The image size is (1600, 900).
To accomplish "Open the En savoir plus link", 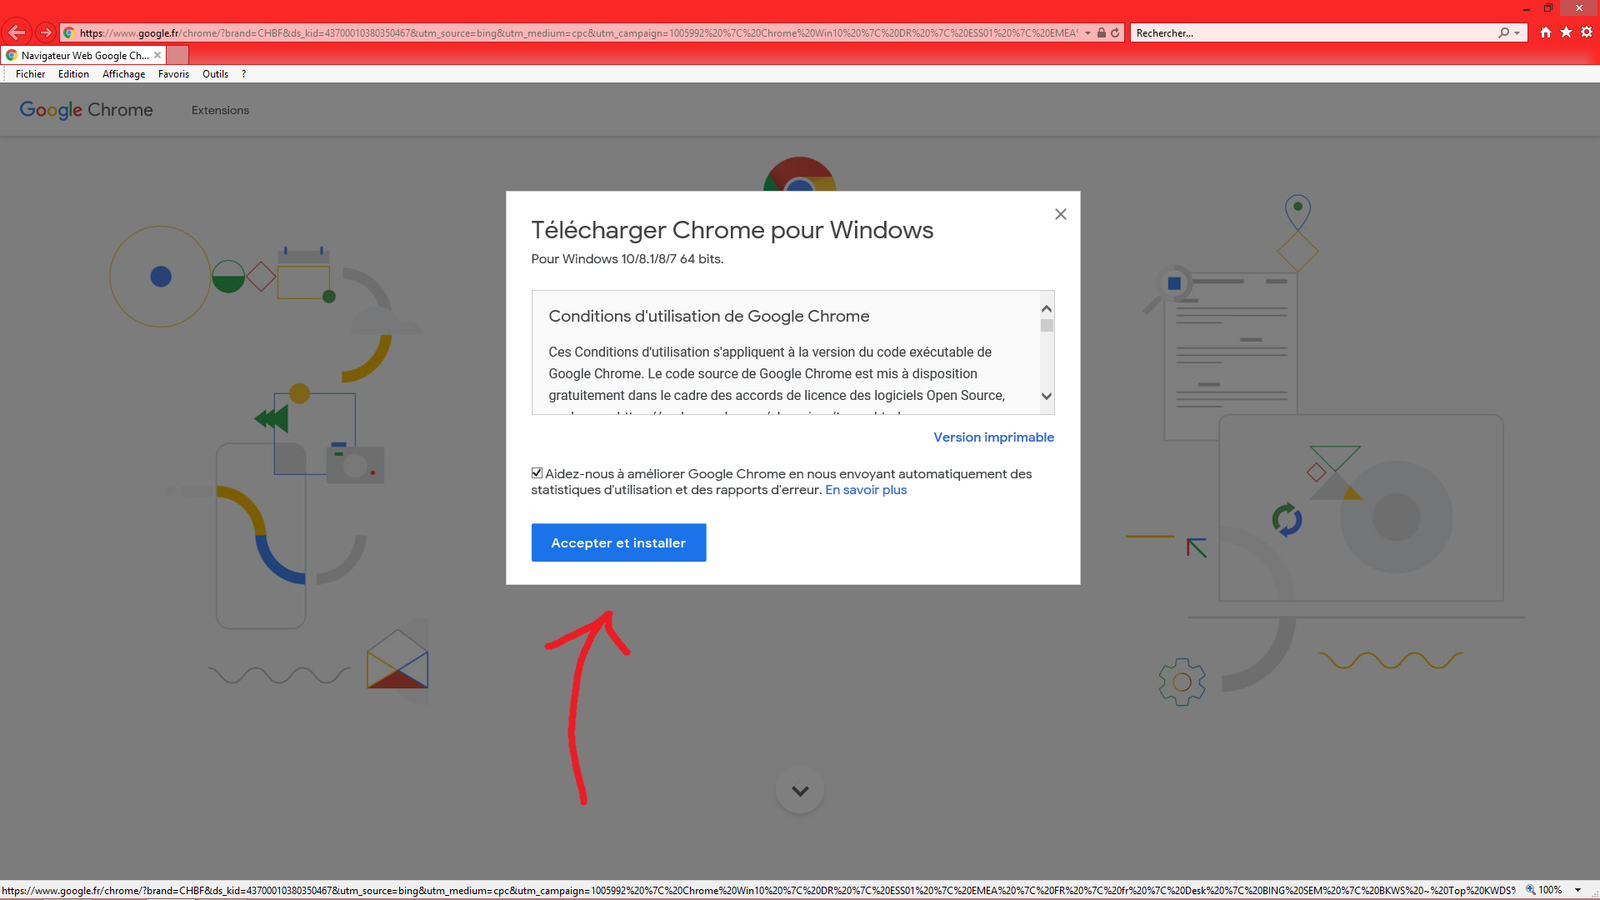I will click(x=866, y=490).
